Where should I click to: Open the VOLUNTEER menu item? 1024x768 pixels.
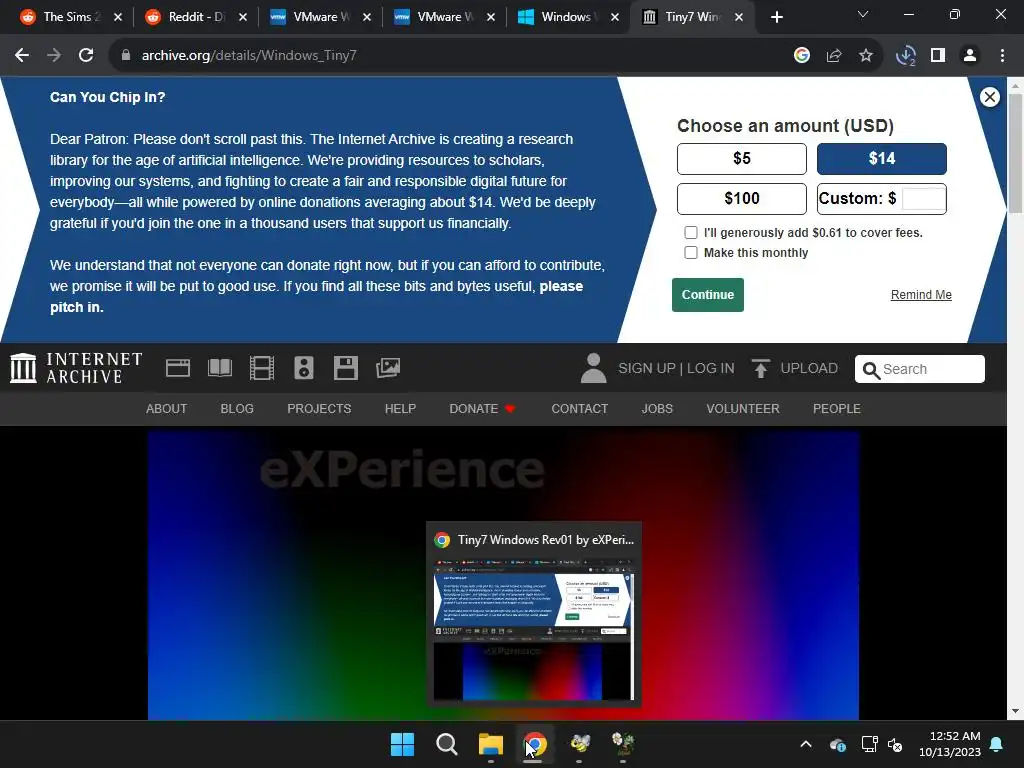(x=743, y=409)
